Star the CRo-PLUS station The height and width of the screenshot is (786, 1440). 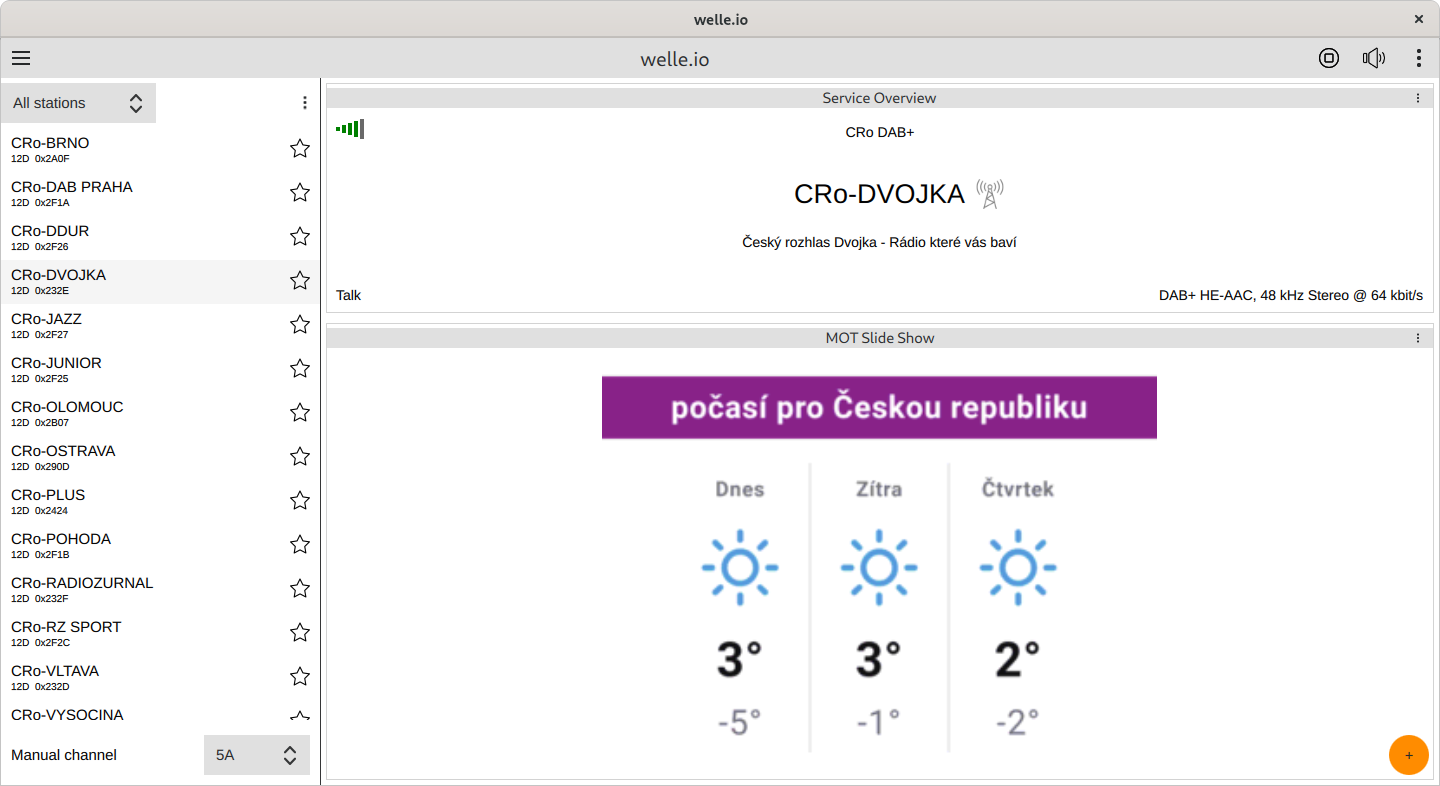click(x=300, y=500)
